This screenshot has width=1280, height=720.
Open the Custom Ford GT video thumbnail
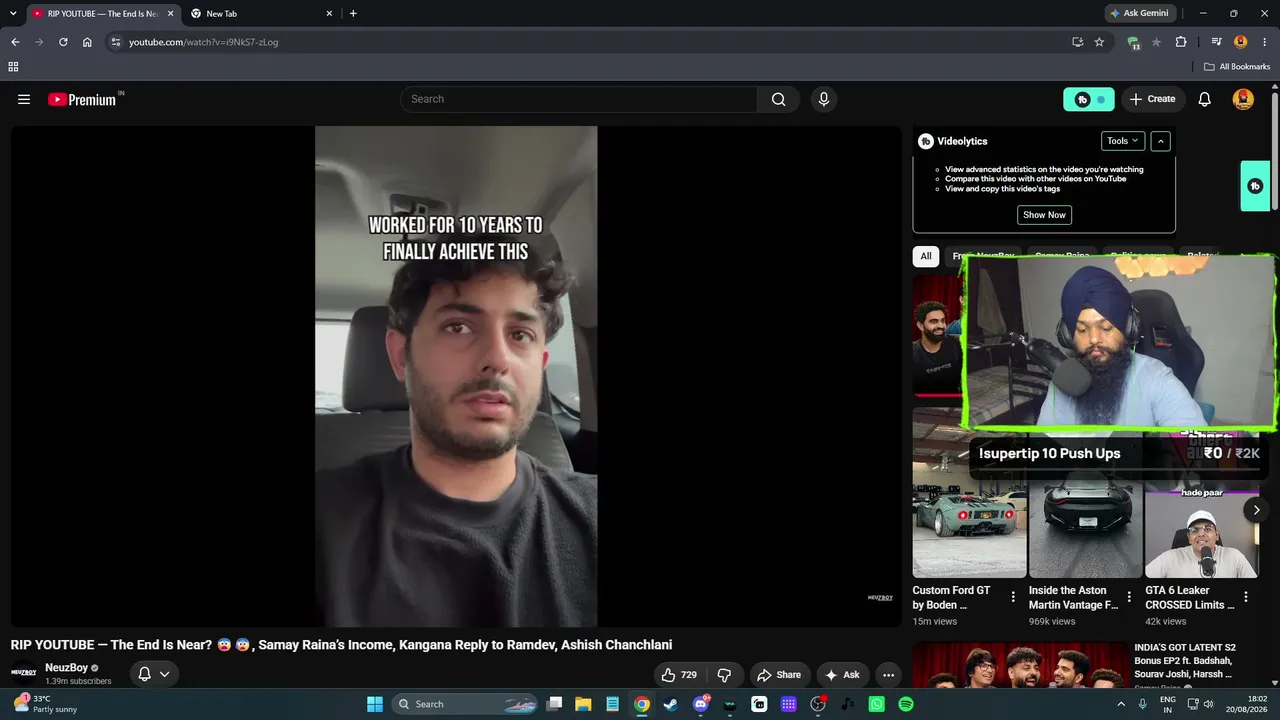(x=969, y=495)
